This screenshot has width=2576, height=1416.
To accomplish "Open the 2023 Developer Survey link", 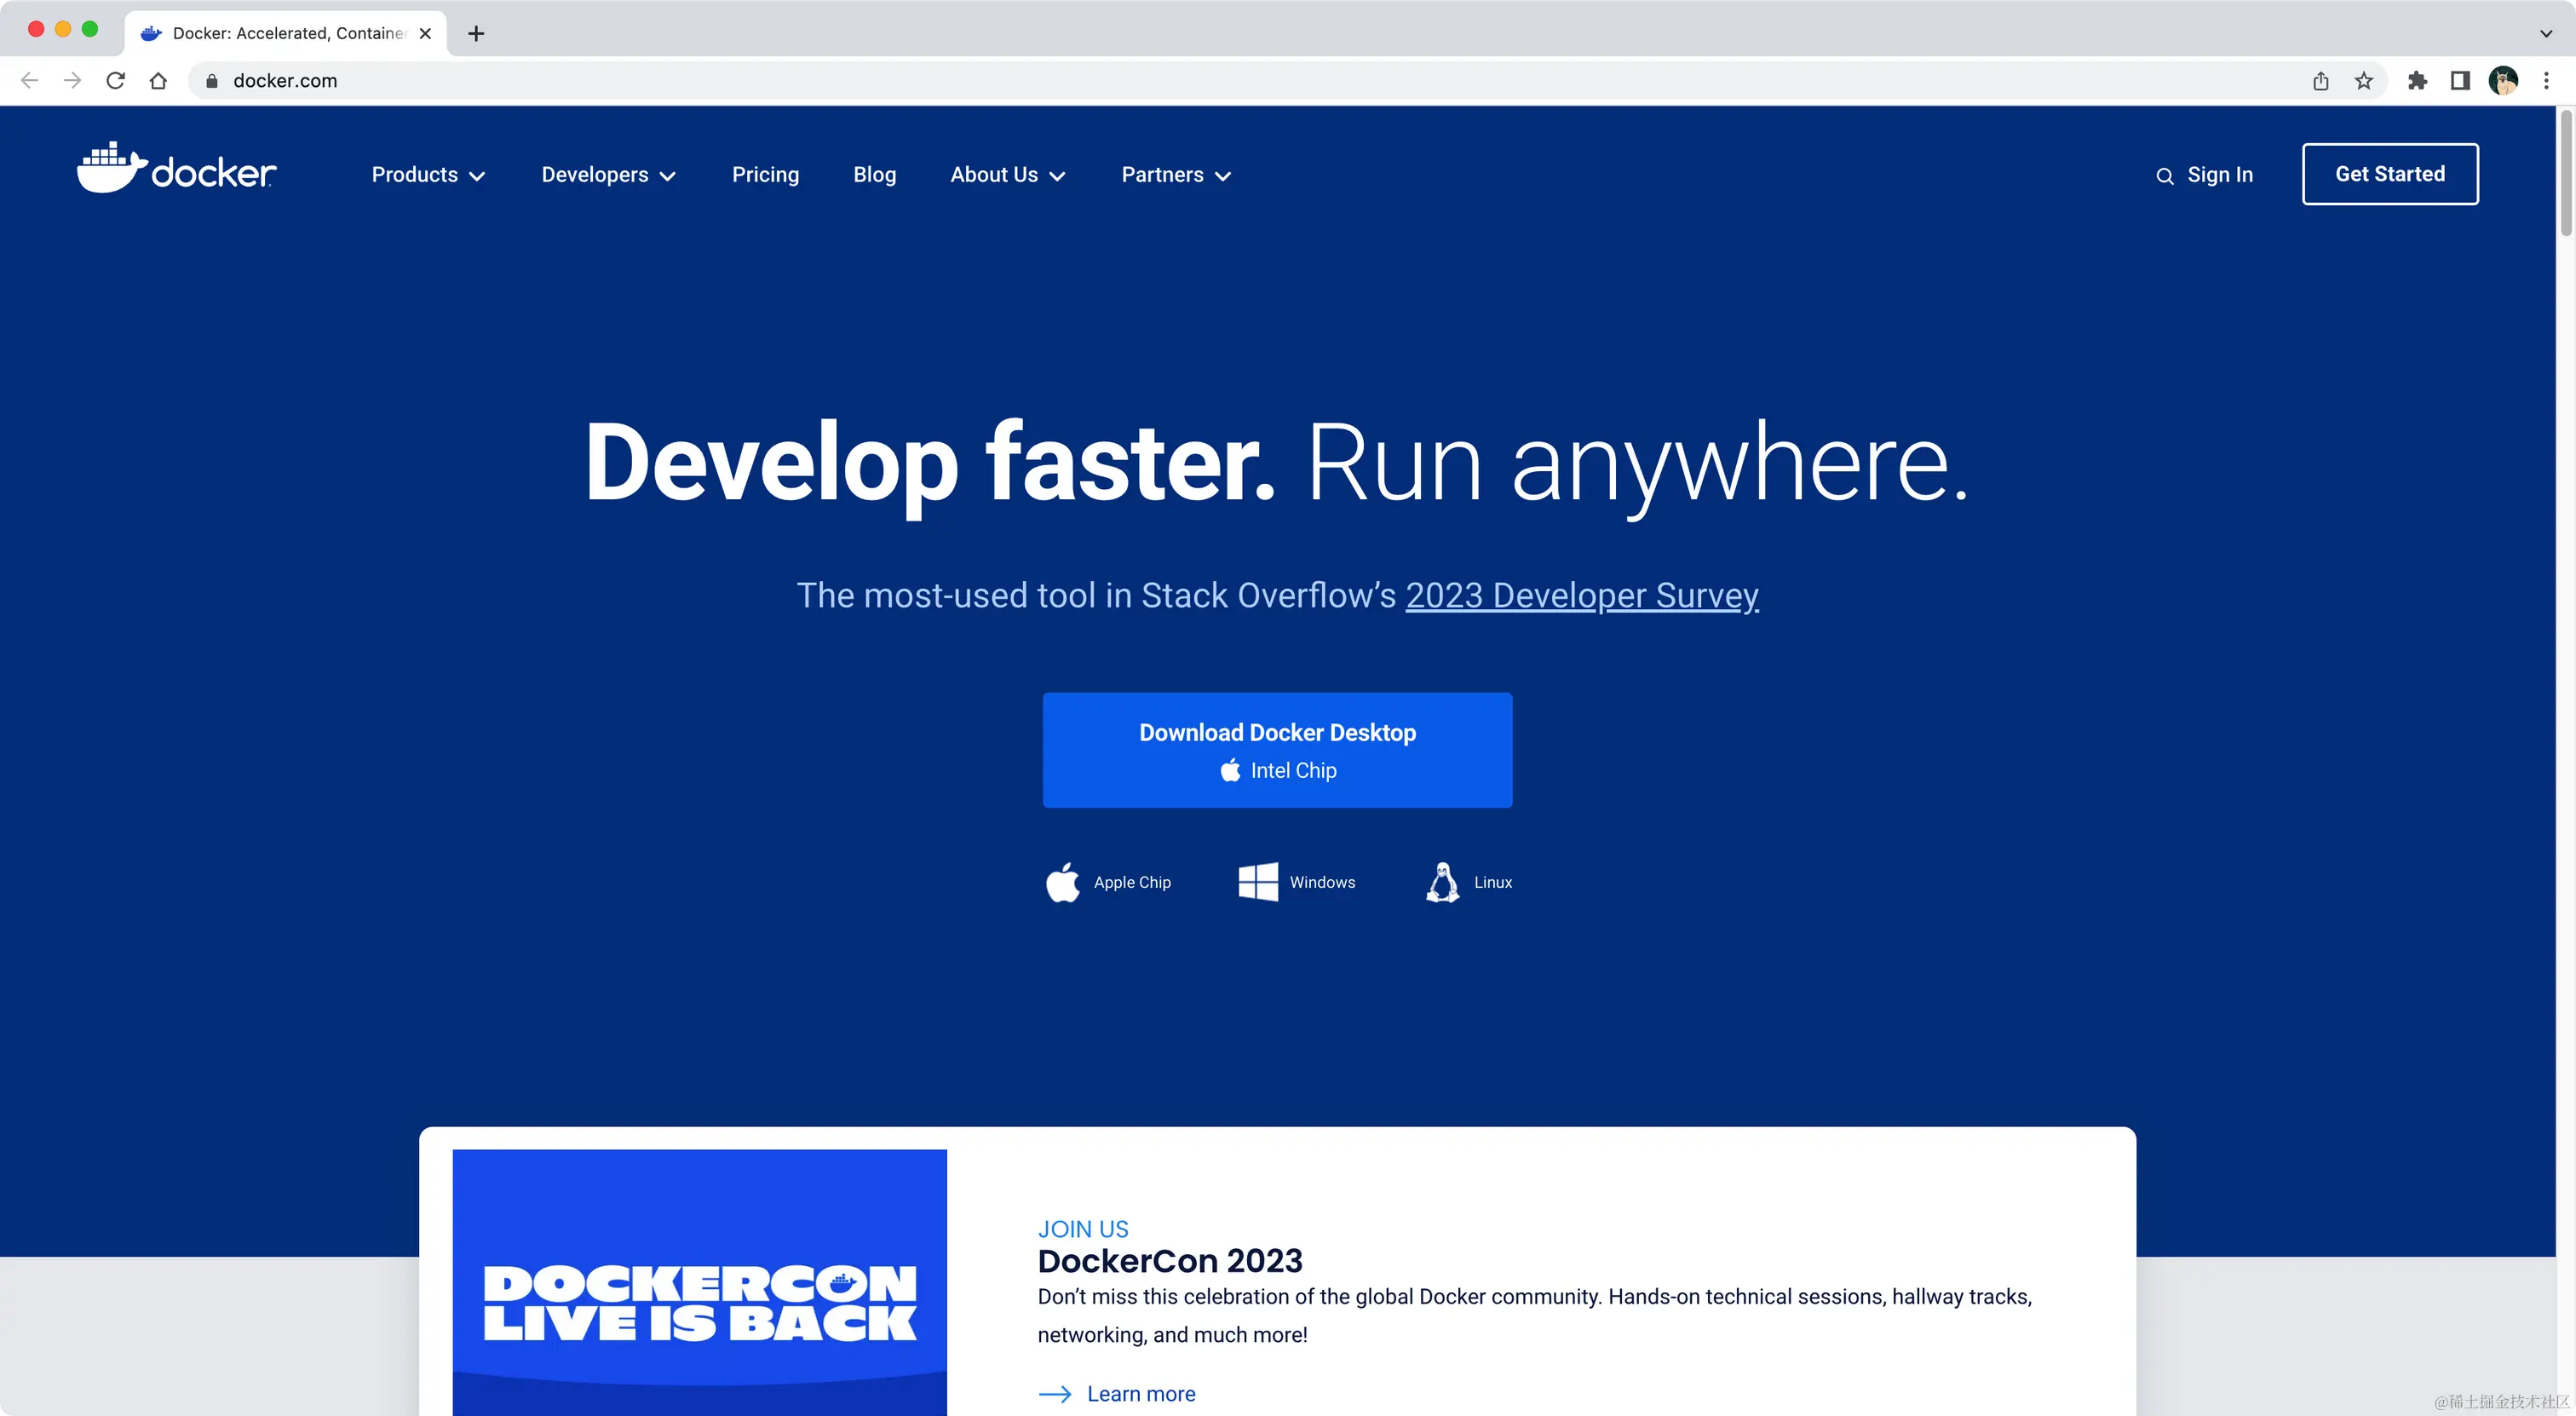I will pyautogui.click(x=1582, y=596).
